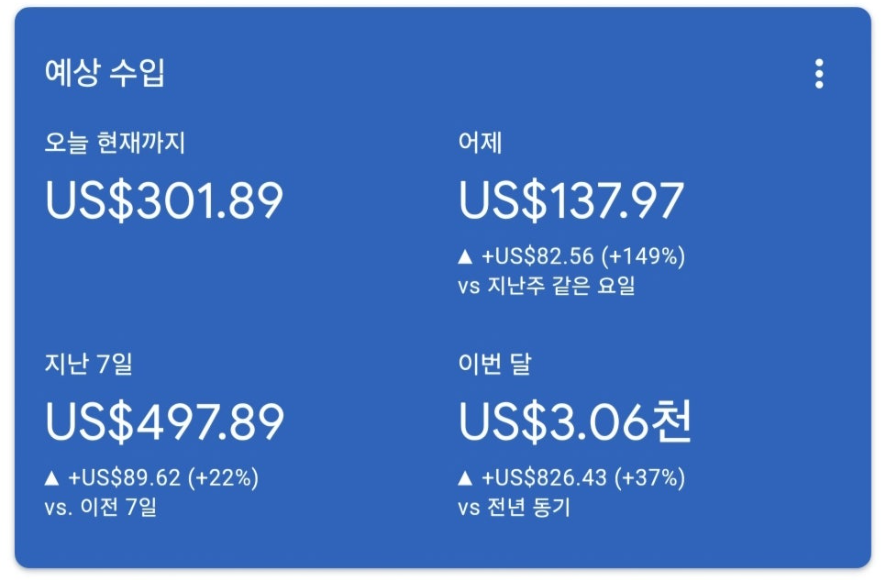Open today's earnings US$301.89
This screenshot has height=580, width=881.
(x=164, y=201)
